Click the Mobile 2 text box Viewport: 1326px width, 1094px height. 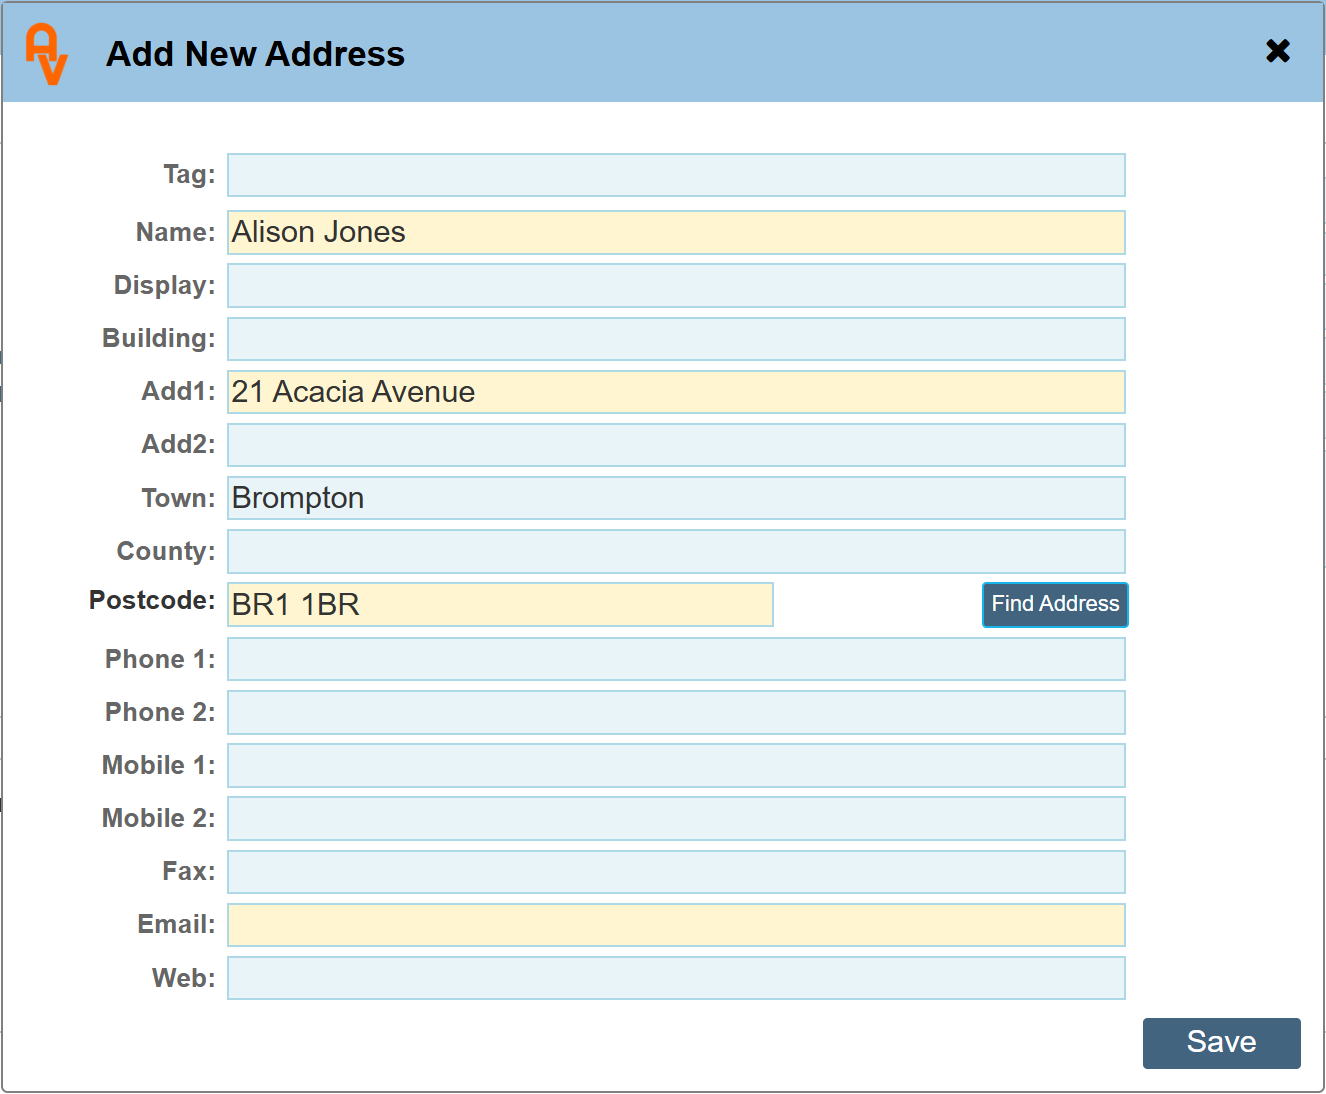(x=676, y=818)
